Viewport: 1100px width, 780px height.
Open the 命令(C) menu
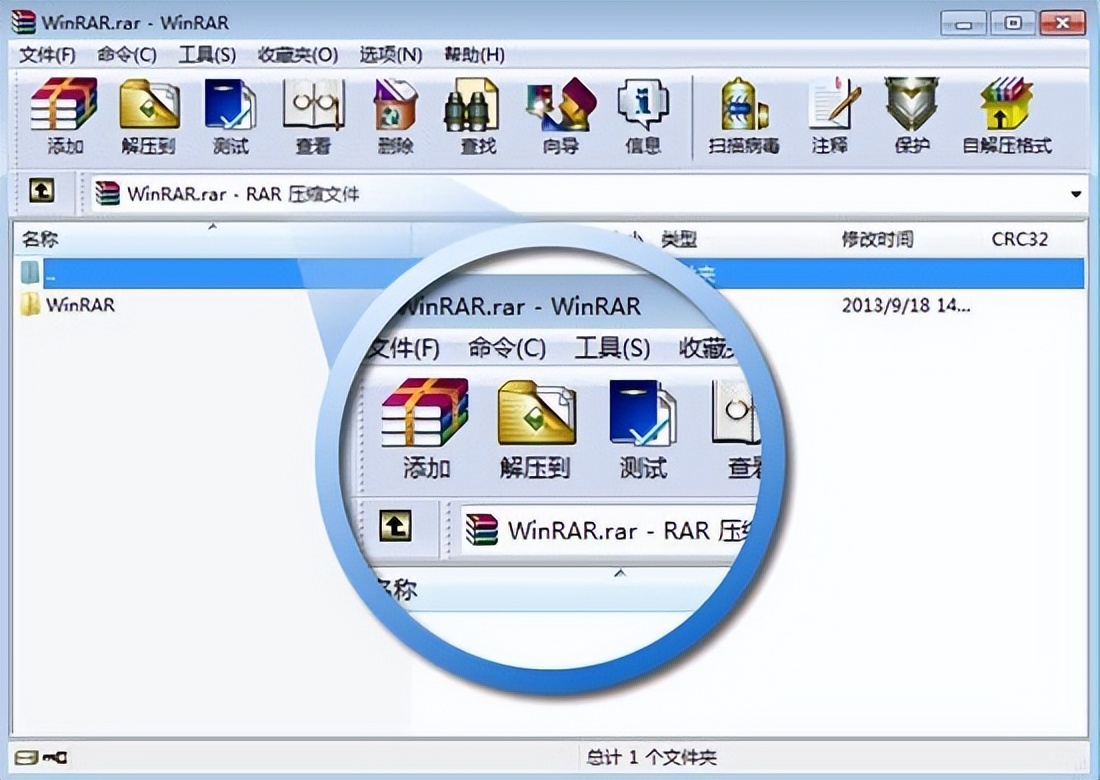[127, 55]
